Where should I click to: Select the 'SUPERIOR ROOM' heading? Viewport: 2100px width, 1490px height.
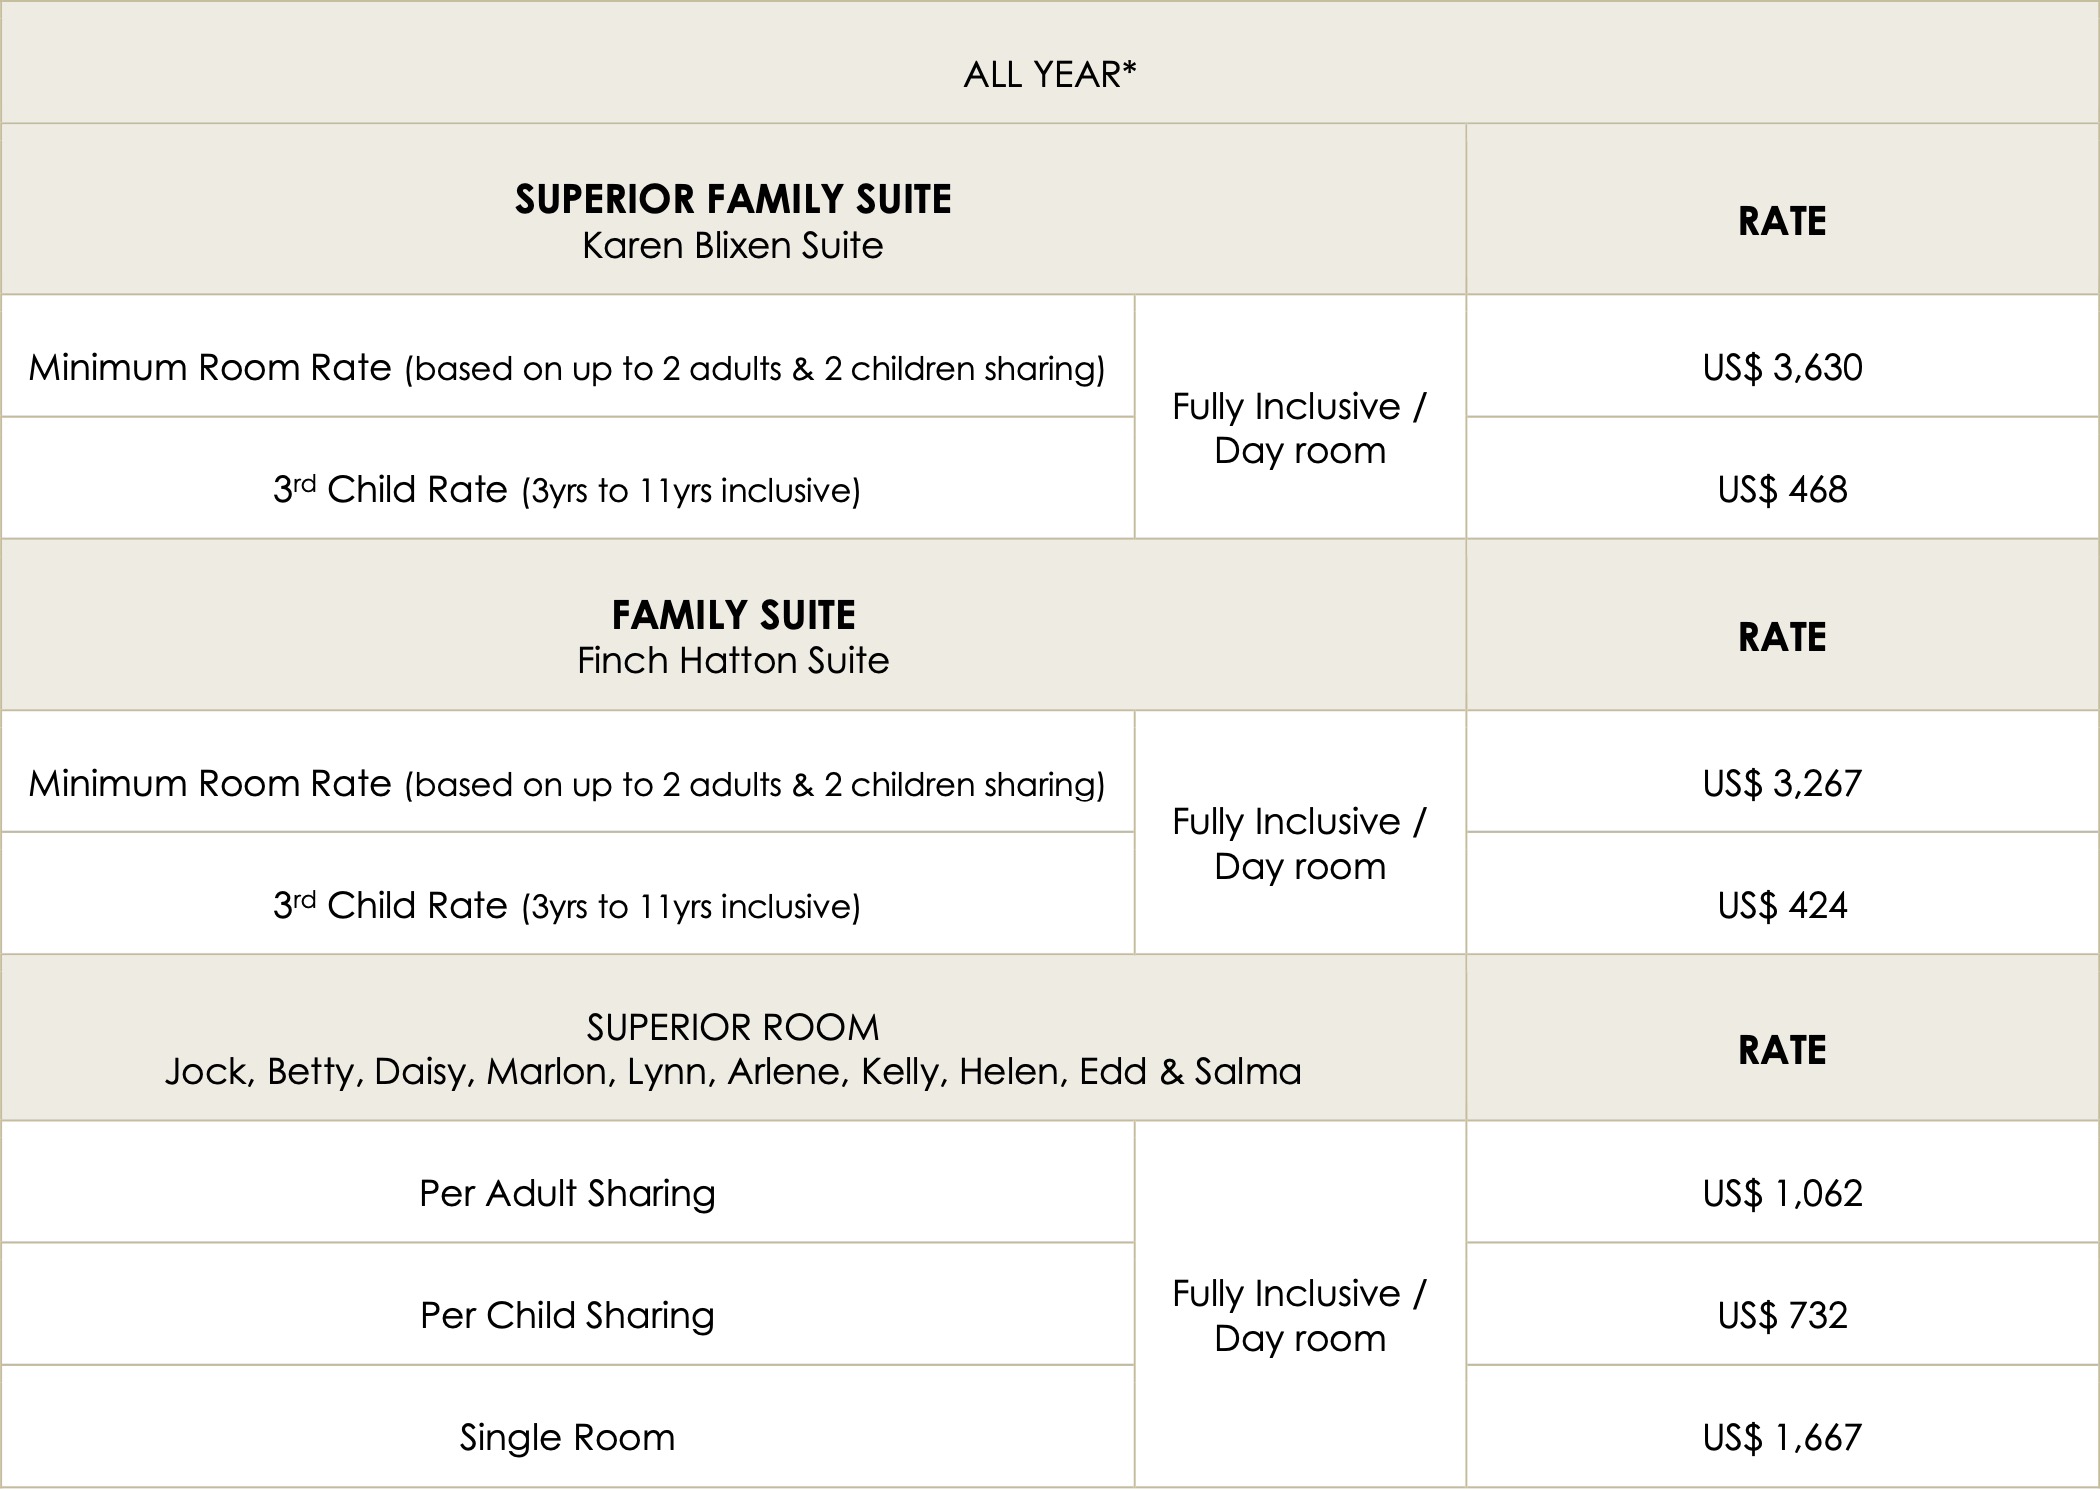[733, 1027]
